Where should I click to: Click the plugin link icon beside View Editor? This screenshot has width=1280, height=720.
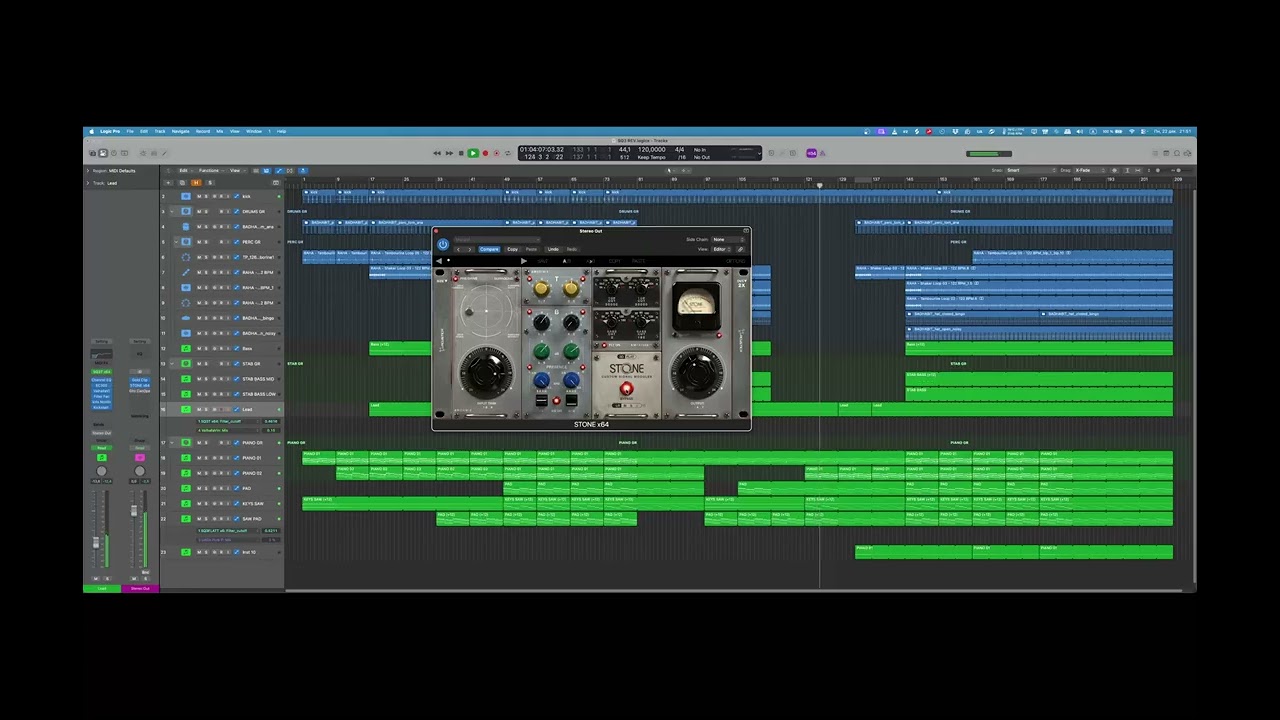pos(741,249)
